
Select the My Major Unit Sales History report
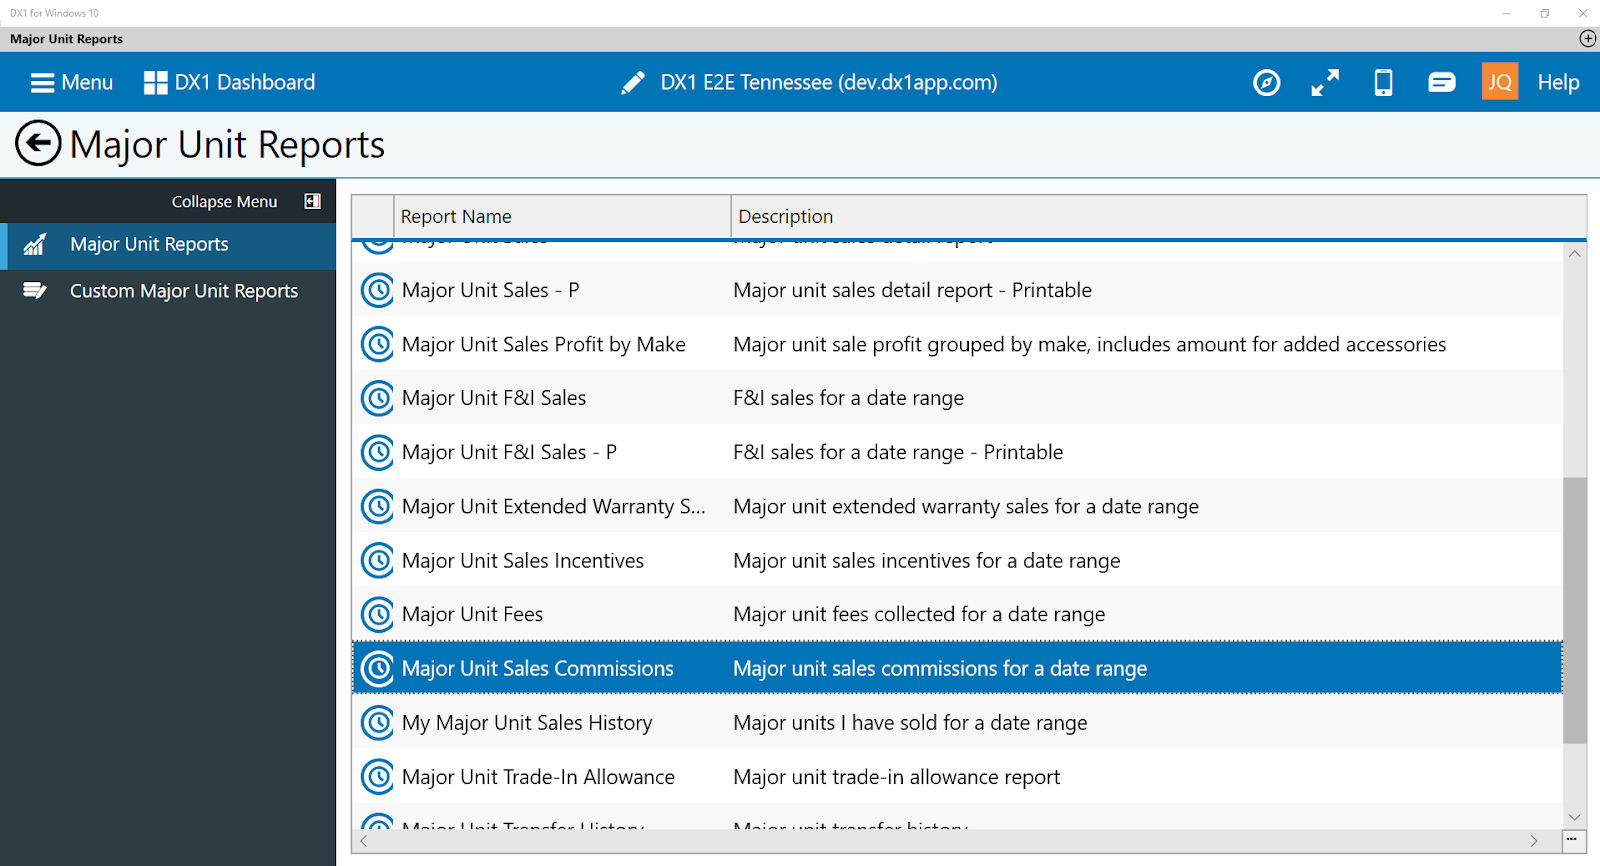(527, 722)
